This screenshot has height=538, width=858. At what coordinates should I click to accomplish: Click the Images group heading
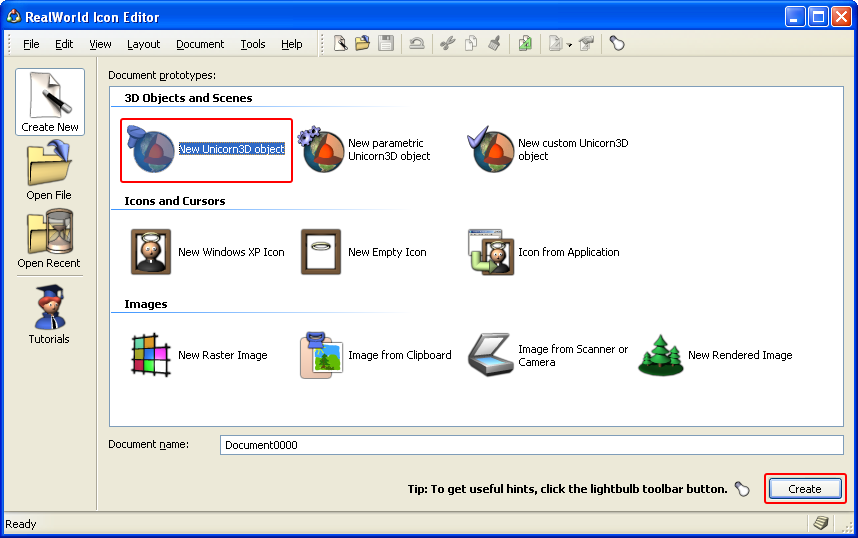pyautogui.click(x=146, y=304)
